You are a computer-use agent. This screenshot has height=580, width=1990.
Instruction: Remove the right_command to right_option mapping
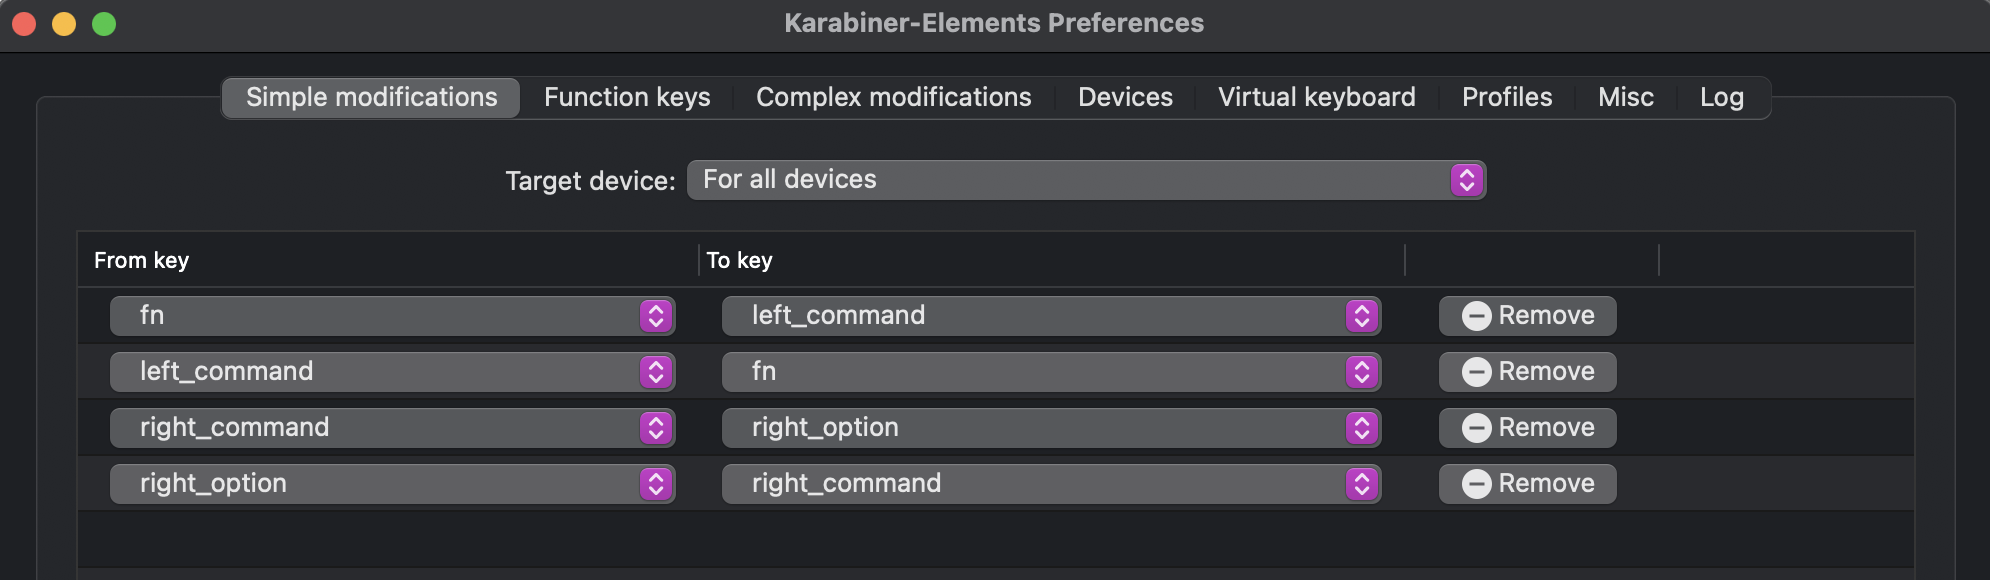1527,428
